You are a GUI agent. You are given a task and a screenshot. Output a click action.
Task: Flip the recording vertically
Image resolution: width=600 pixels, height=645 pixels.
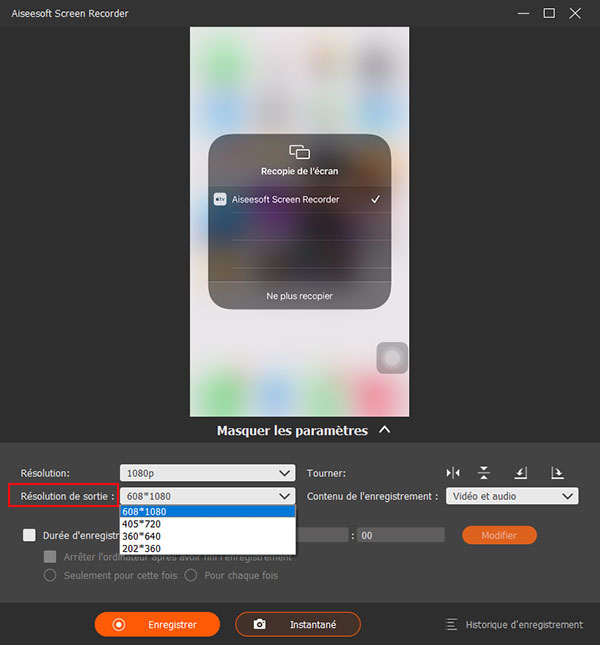[x=484, y=472]
